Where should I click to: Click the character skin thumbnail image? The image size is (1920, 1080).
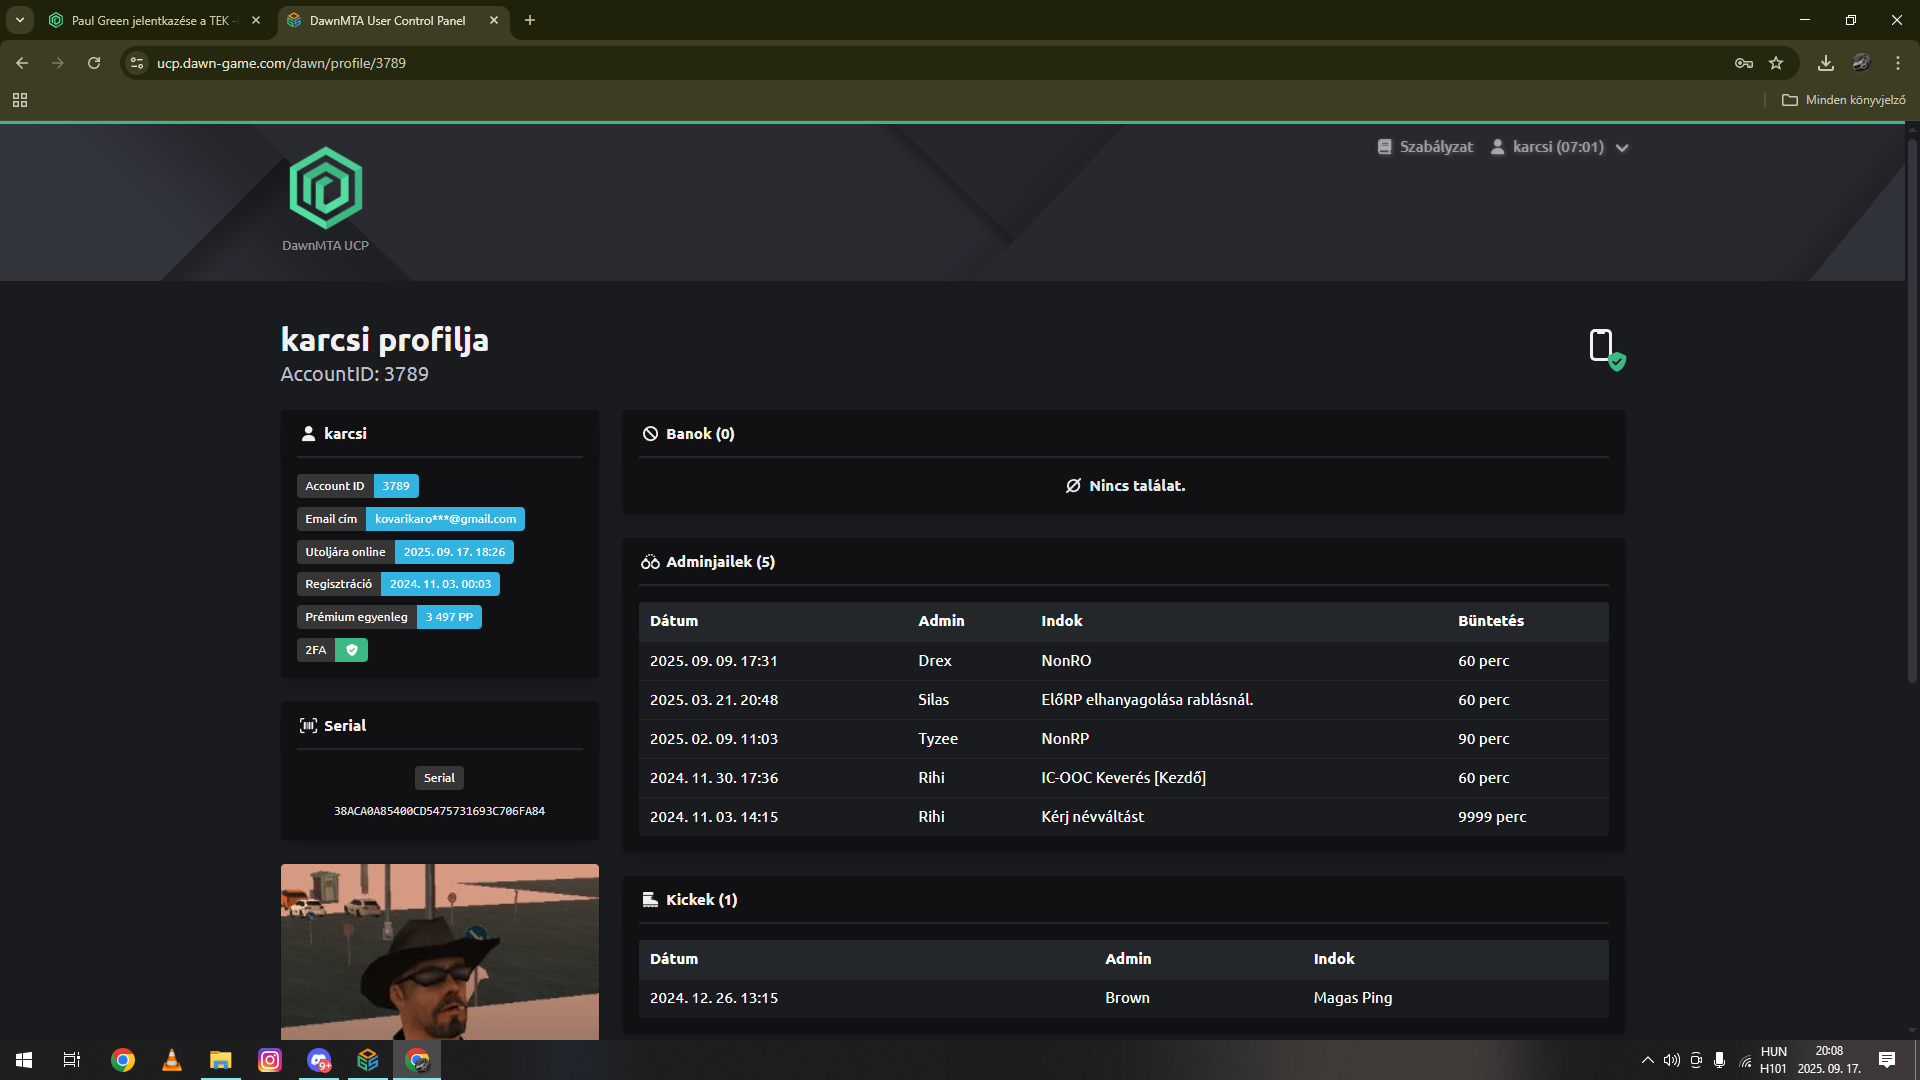pyautogui.click(x=439, y=950)
